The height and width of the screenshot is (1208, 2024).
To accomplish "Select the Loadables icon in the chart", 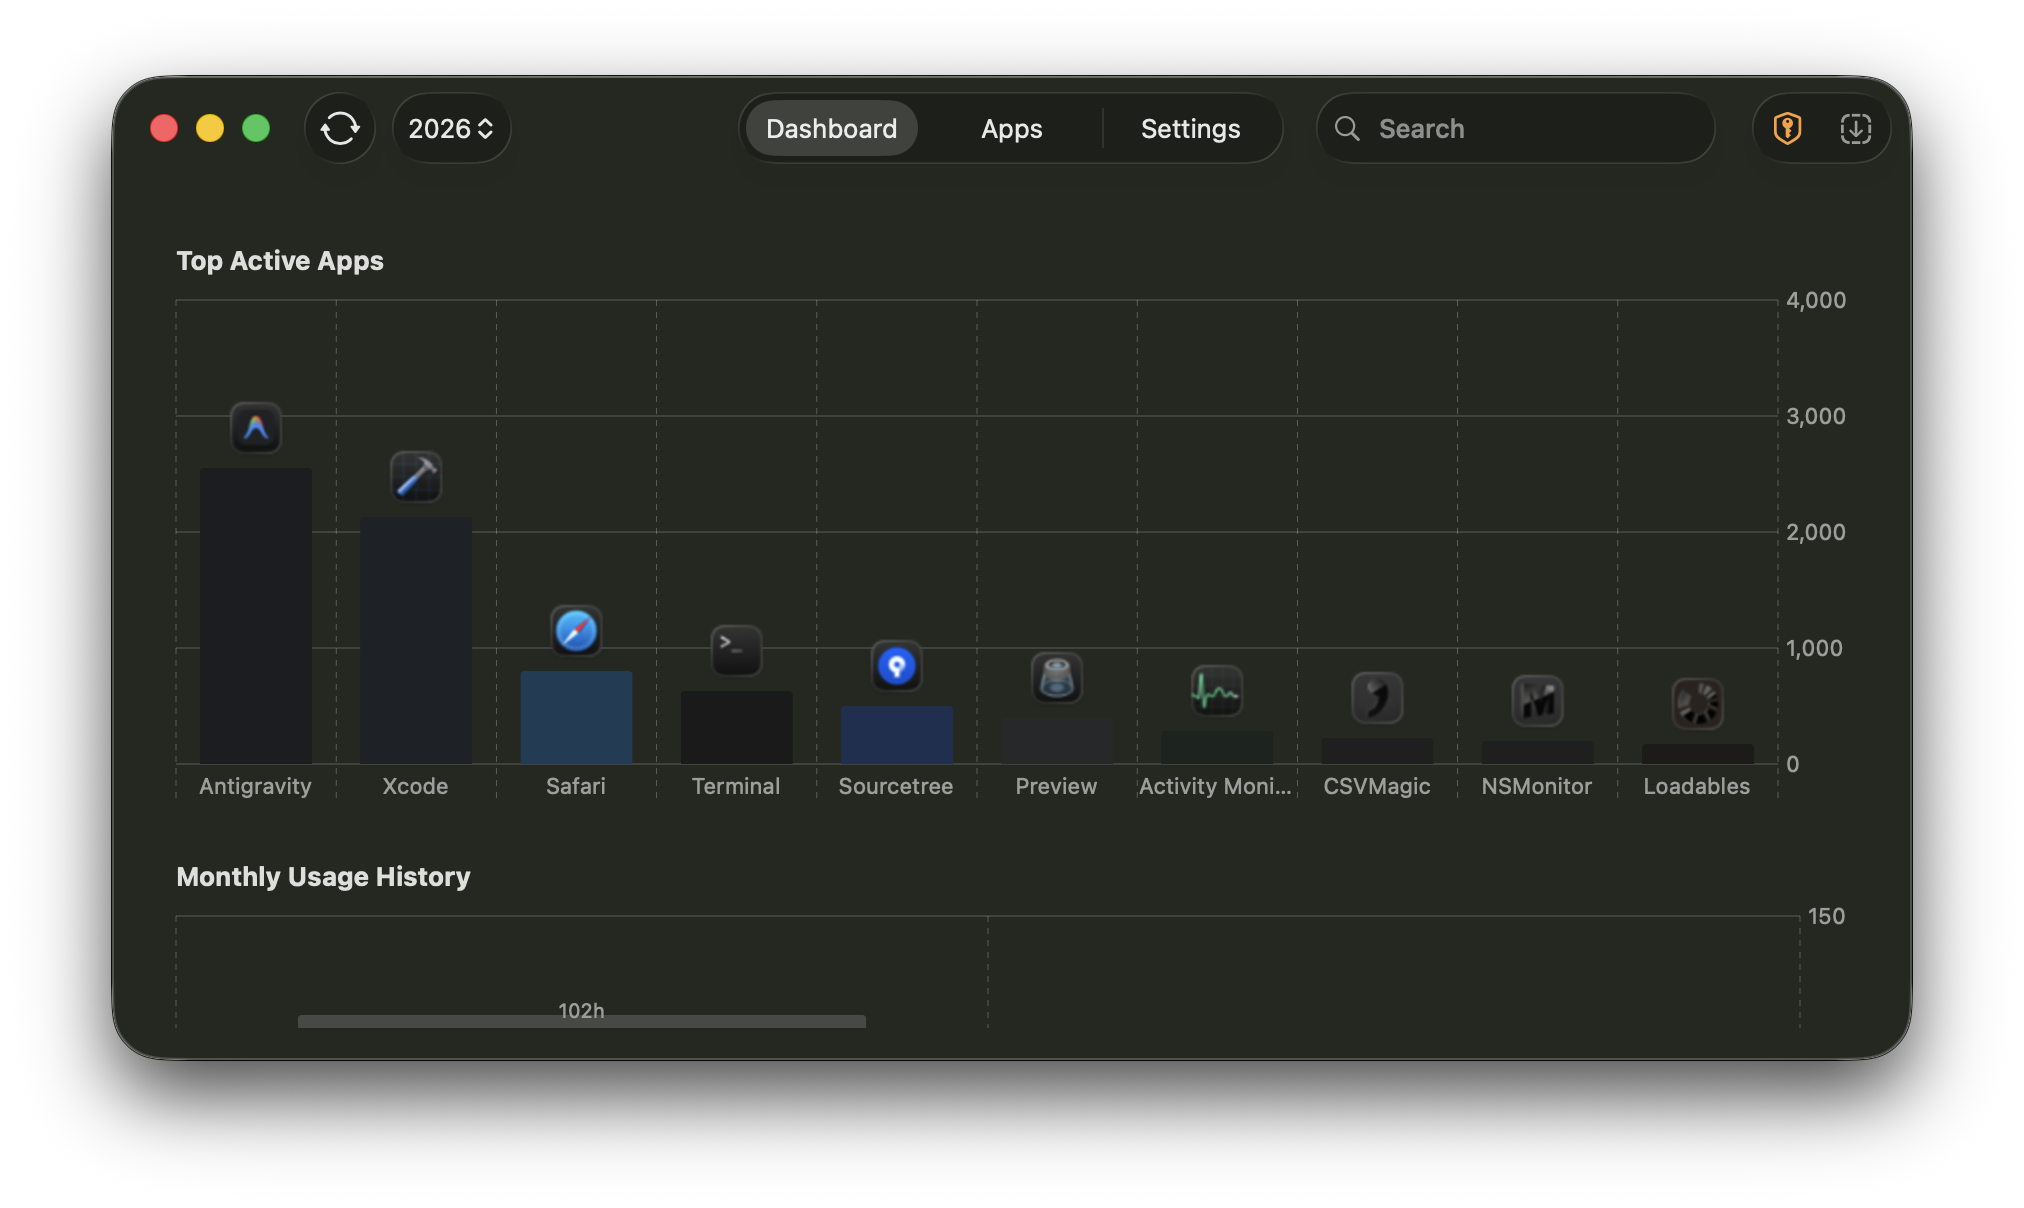I will click(x=1697, y=703).
